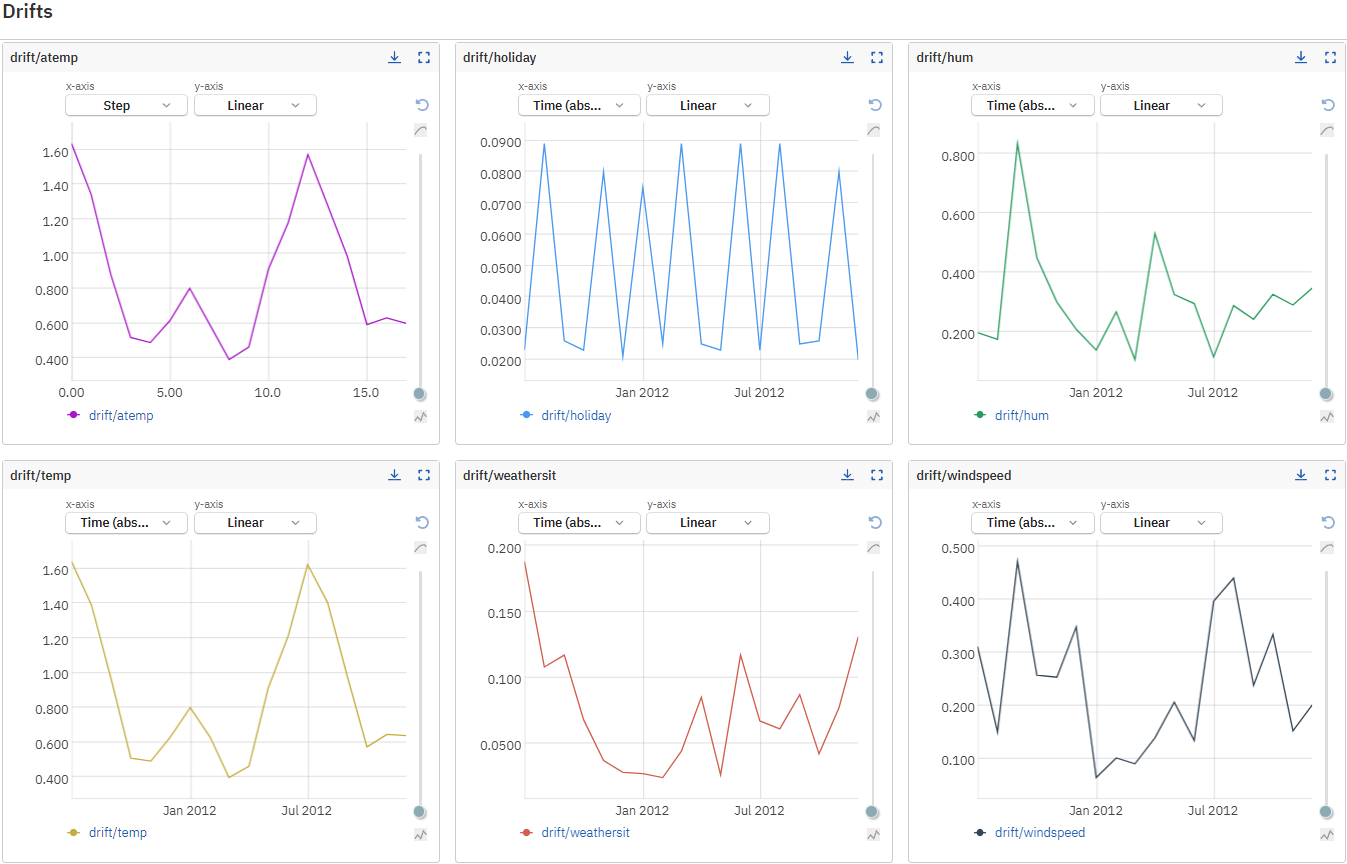This screenshot has height=864, width=1347.
Task: Download the drift/temp chart data
Action: (x=394, y=475)
